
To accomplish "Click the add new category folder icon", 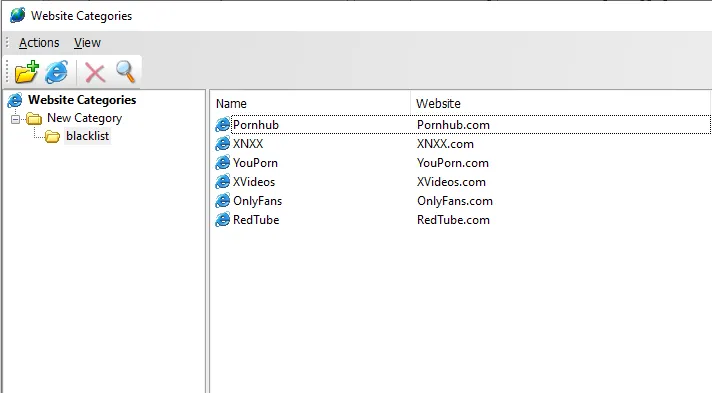I will point(26,72).
